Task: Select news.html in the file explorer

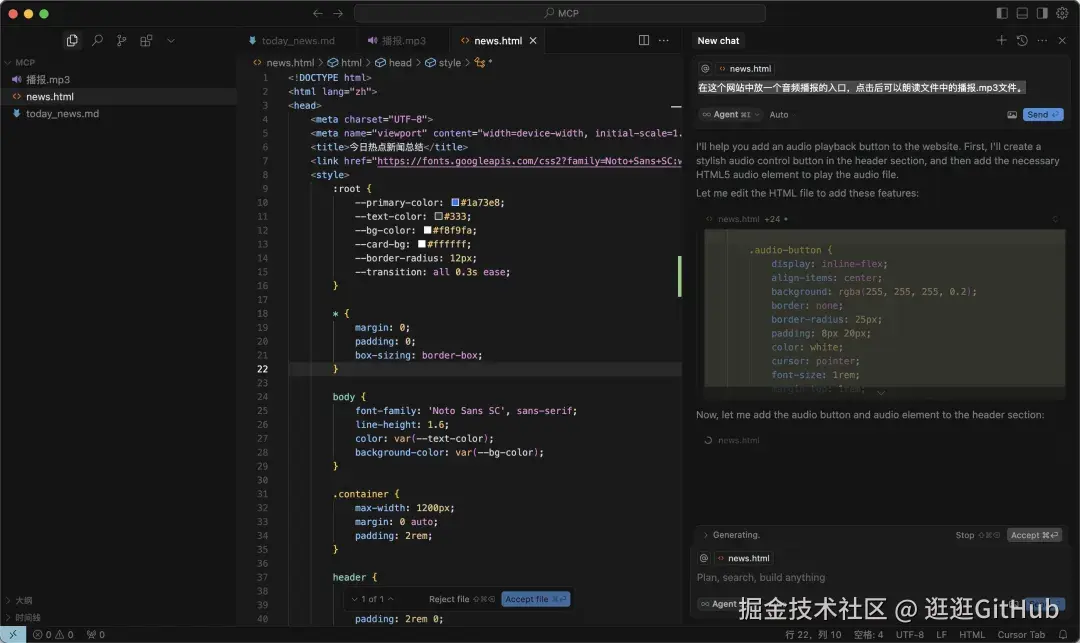Action: (118, 96)
